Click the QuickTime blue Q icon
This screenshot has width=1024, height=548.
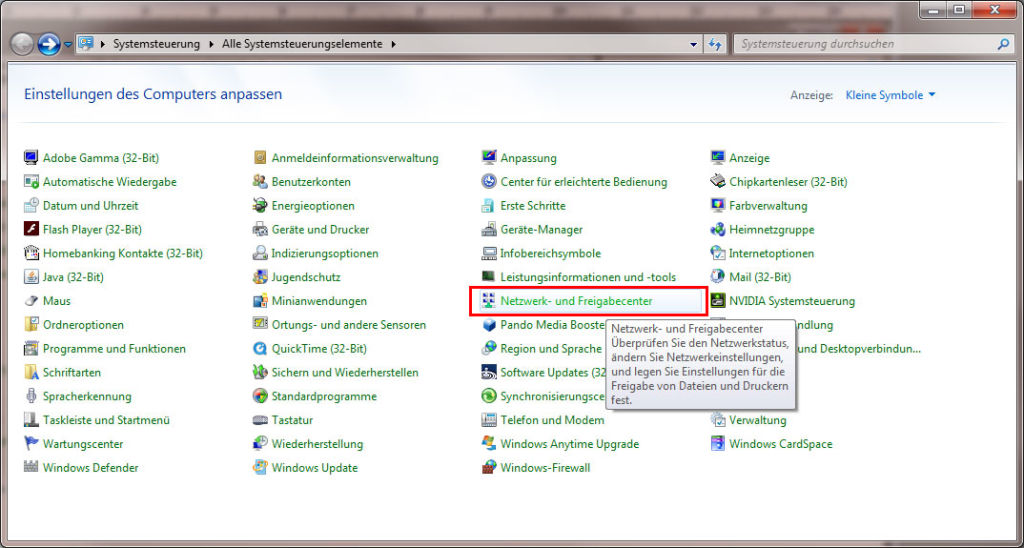click(x=260, y=349)
